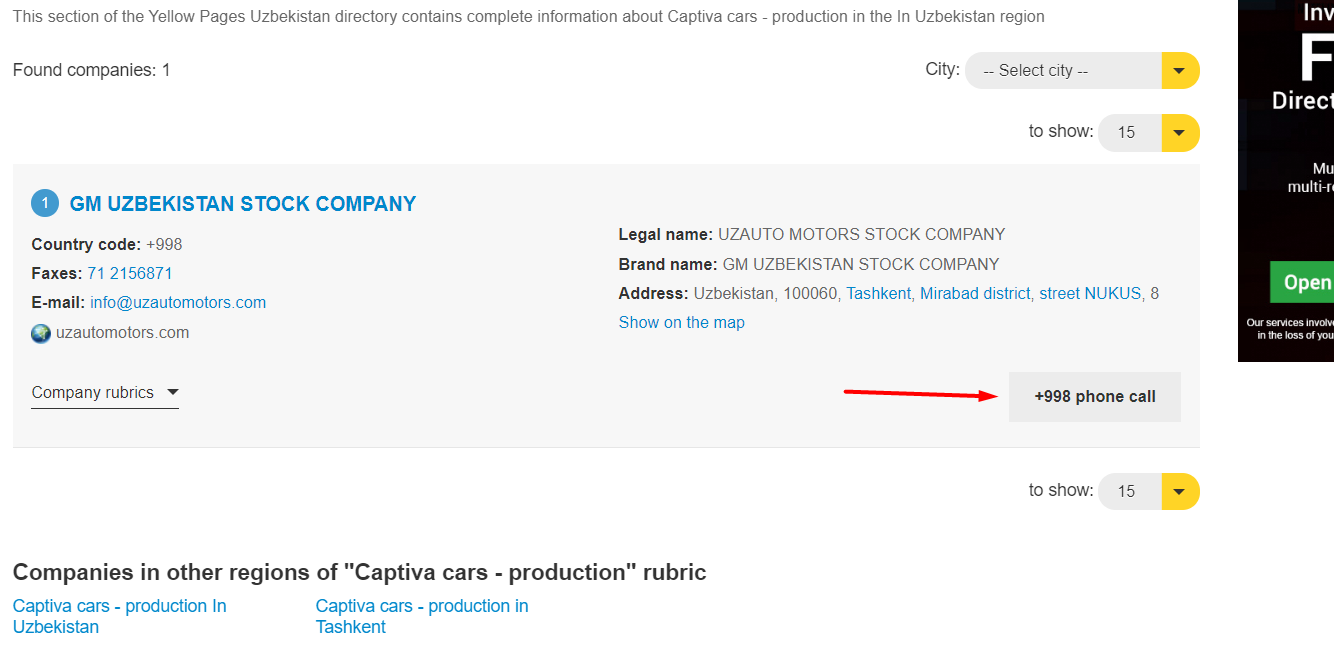Image resolution: width=1334 pixels, height=670 pixels.
Task: Click the Mirabad district link
Action: (x=975, y=293)
